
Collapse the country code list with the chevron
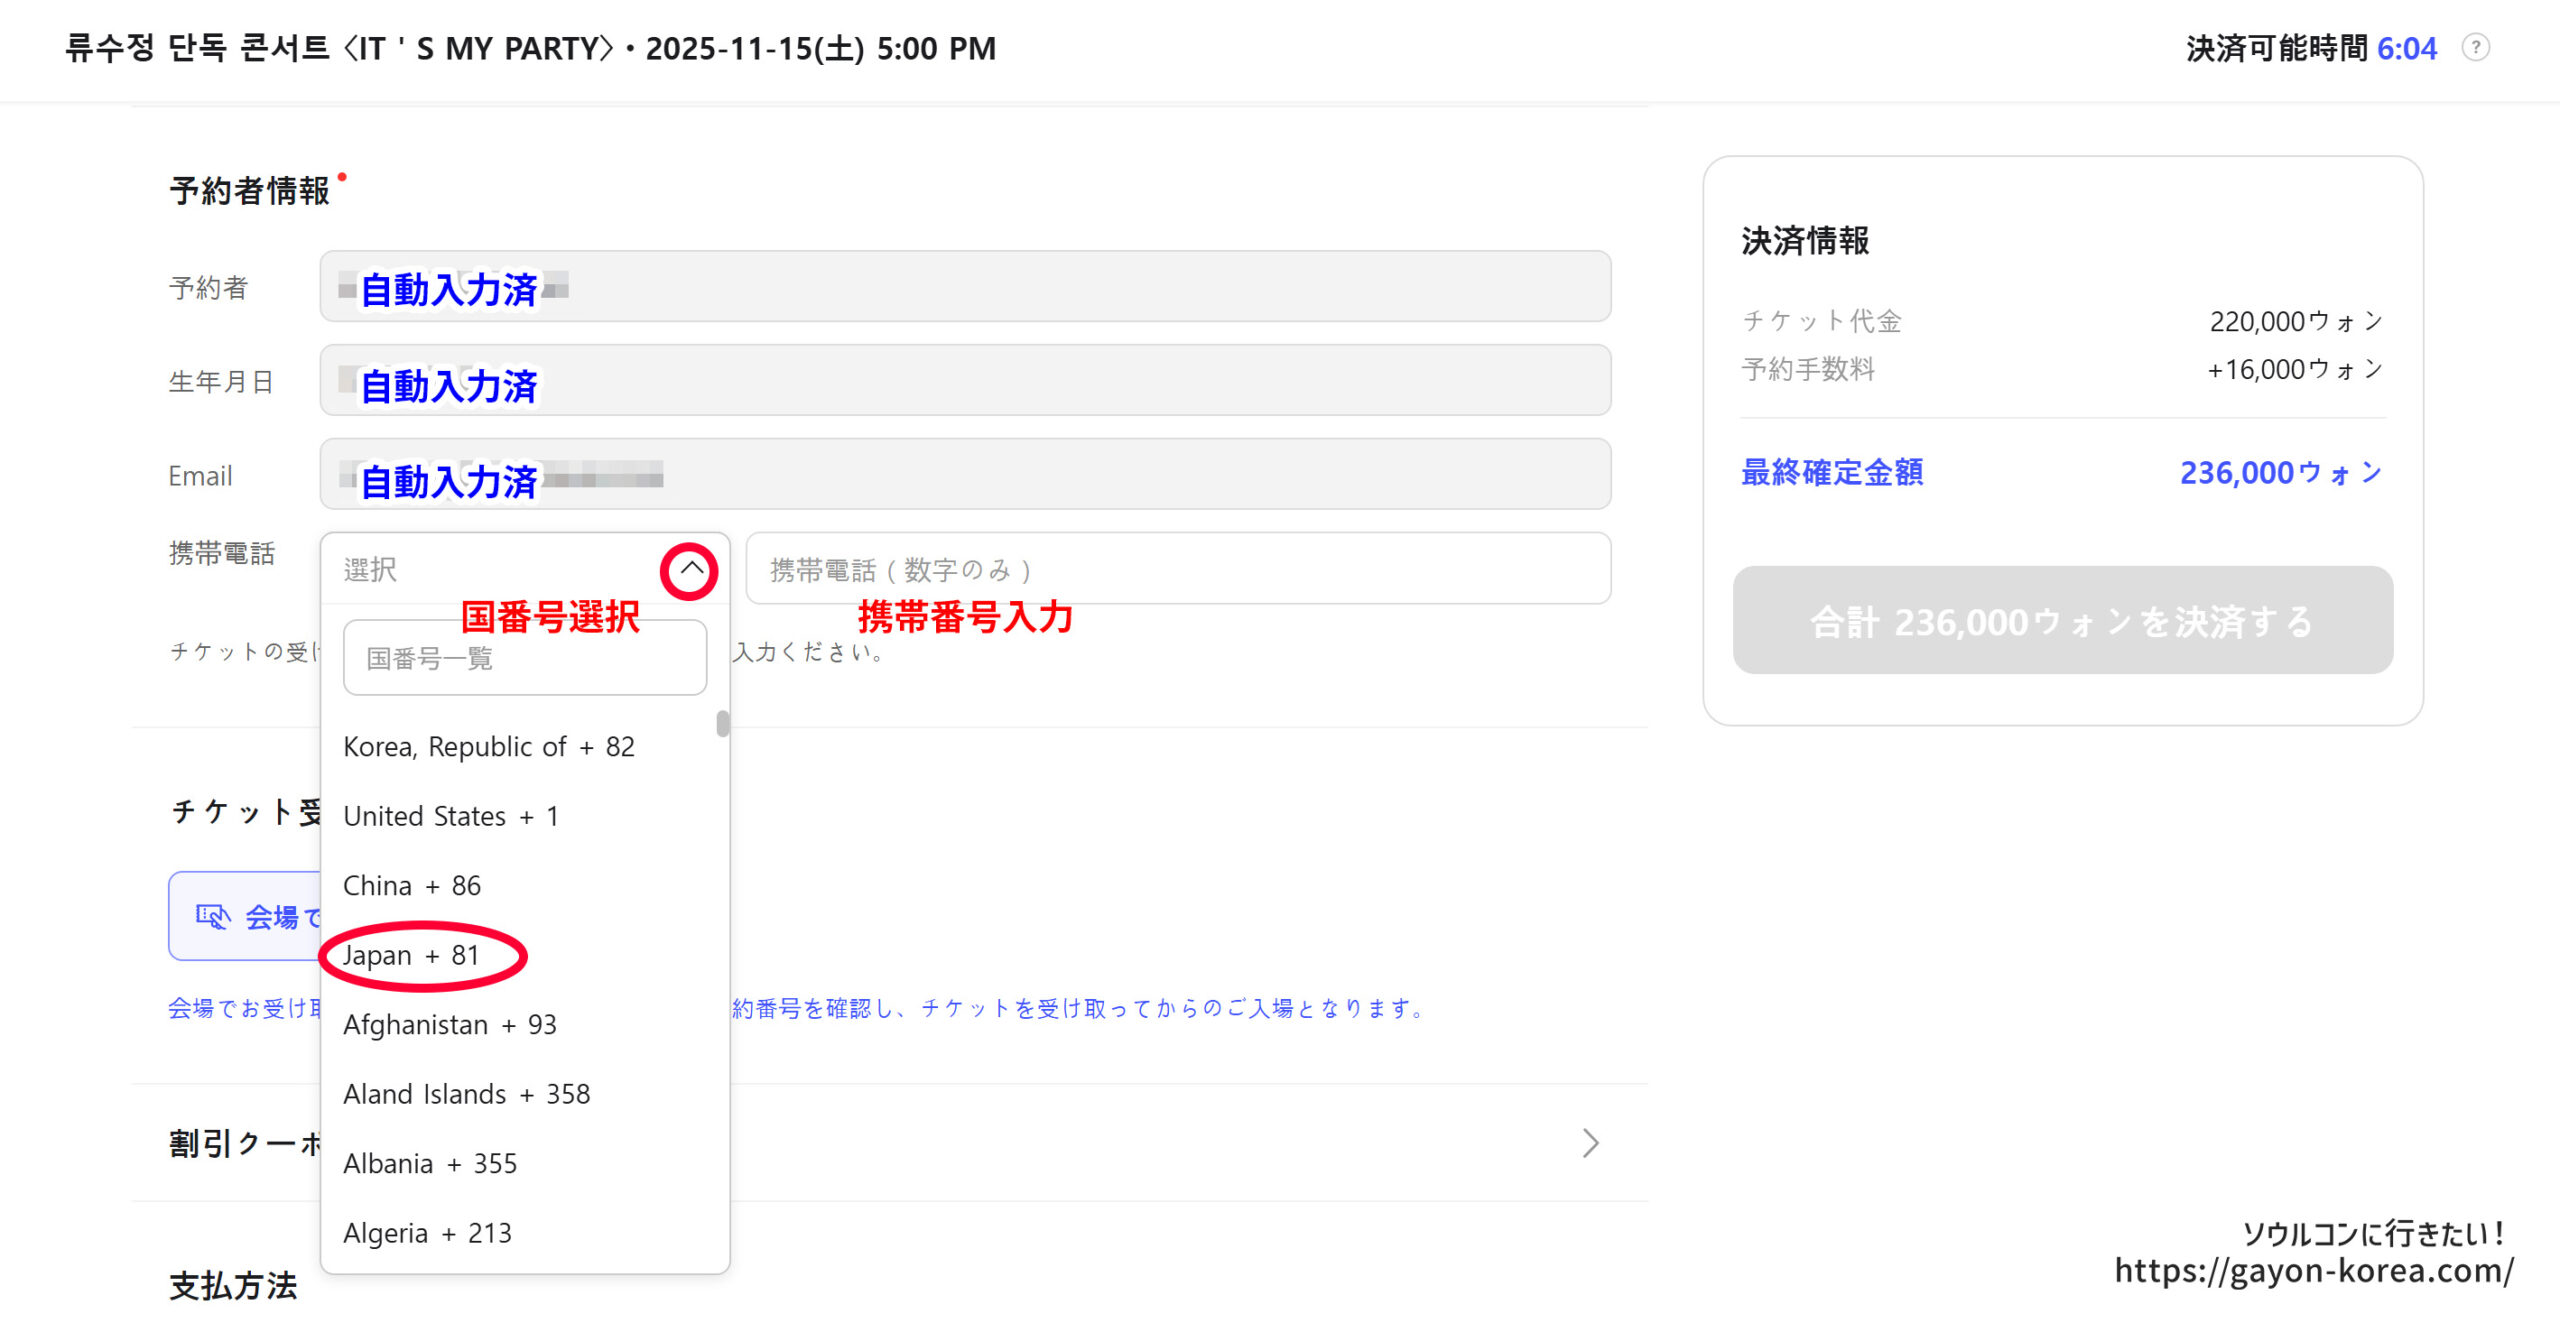(x=689, y=570)
